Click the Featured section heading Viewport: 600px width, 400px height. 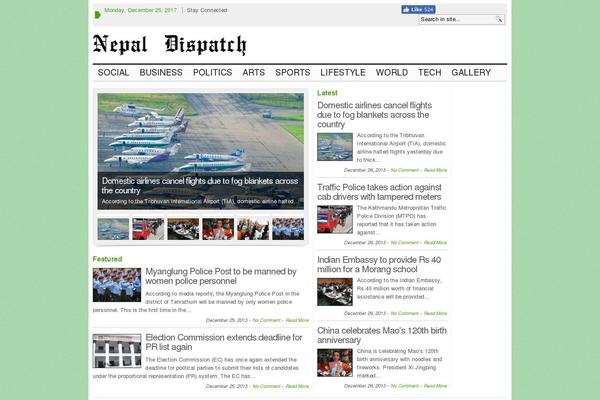(x=107, y=259)
